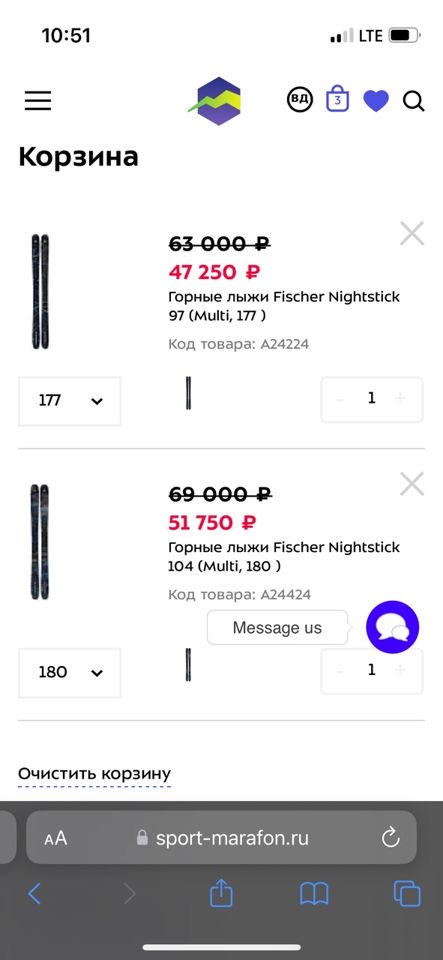Image resolution: width=443 pixels, height=960 pixels.
Task: Tap the Sport-Marafon logo
Action: click(x=215, y=101)
